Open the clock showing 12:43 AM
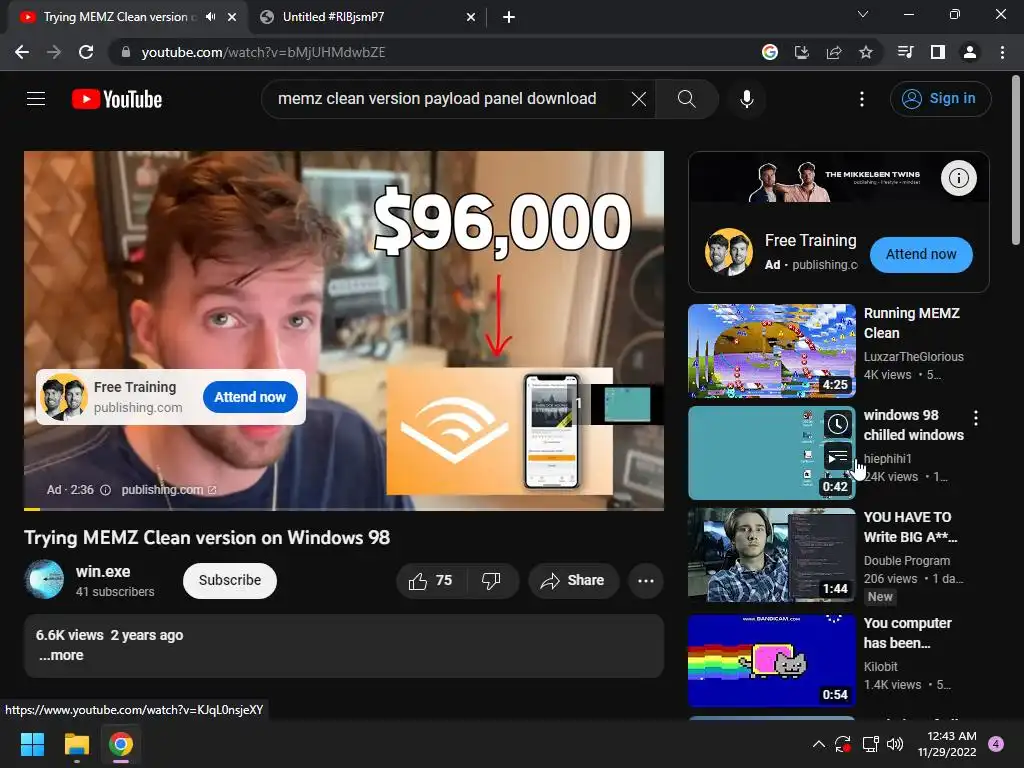The image size is (1024, 768). pos(946,744)
